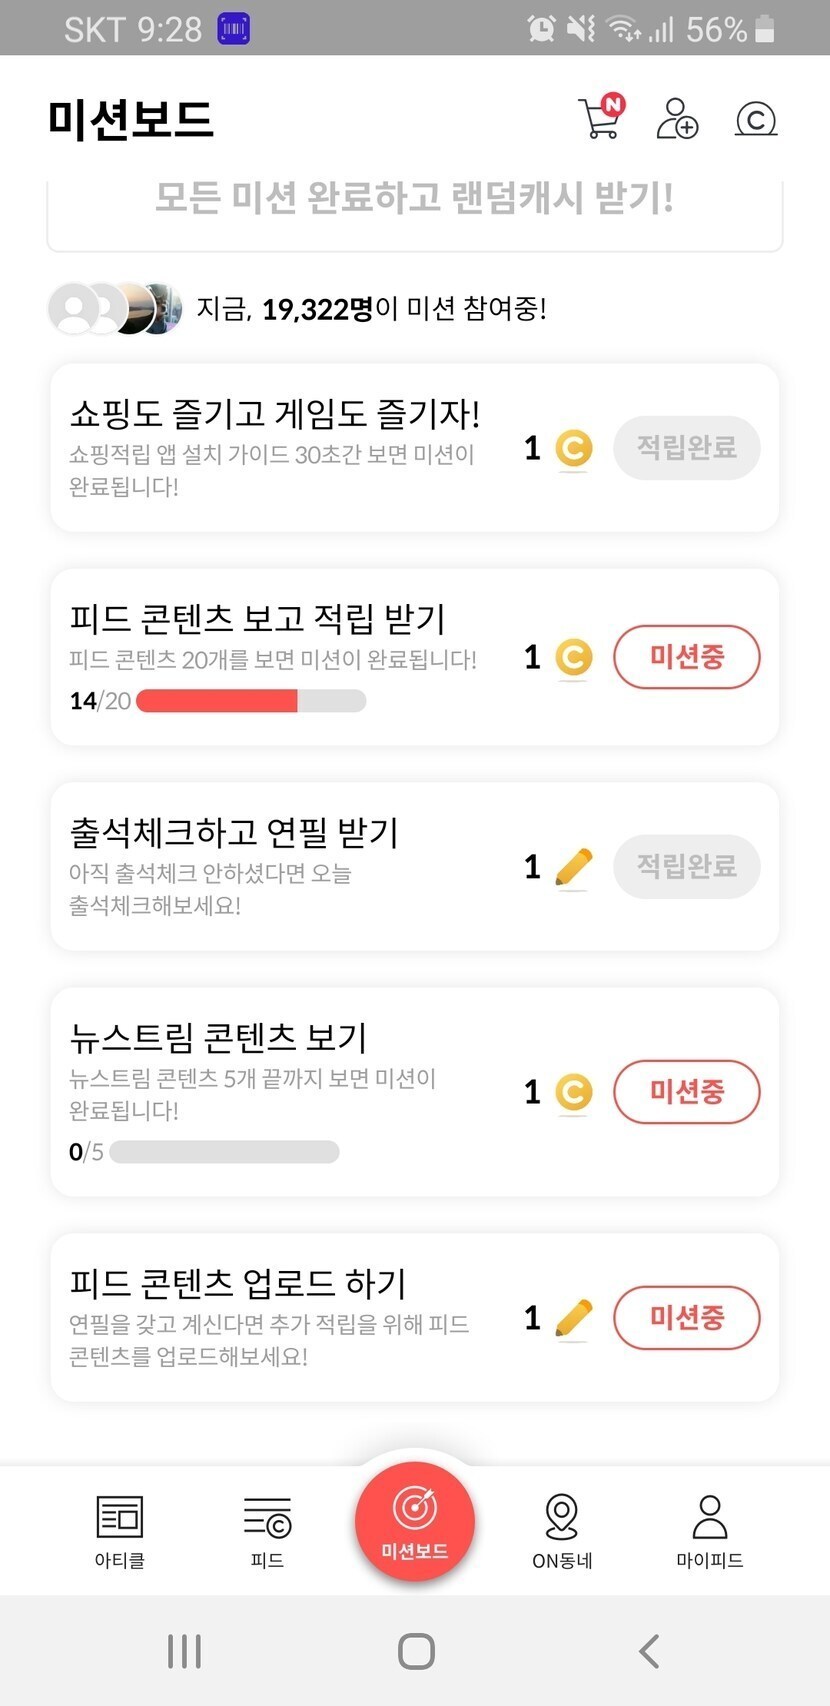Viewport: 830px width, 1706px height.
Task: Open the shopping cart icon
Action: point(601,118)
